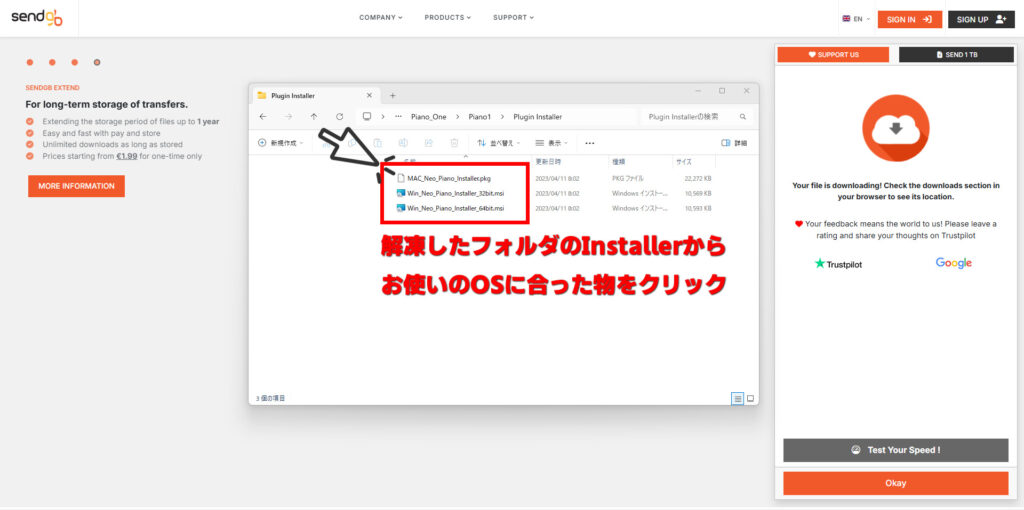Open the 並べ替え sort dropdown

(500, 143)
